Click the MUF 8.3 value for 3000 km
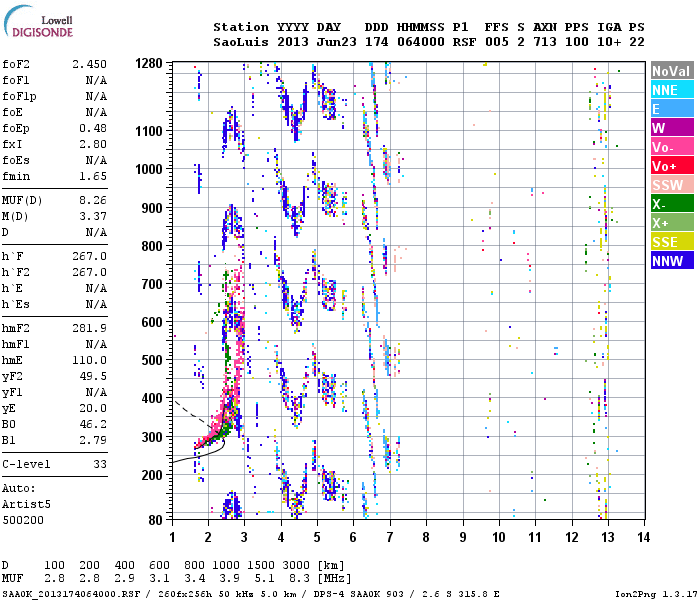 pos(299,579)
